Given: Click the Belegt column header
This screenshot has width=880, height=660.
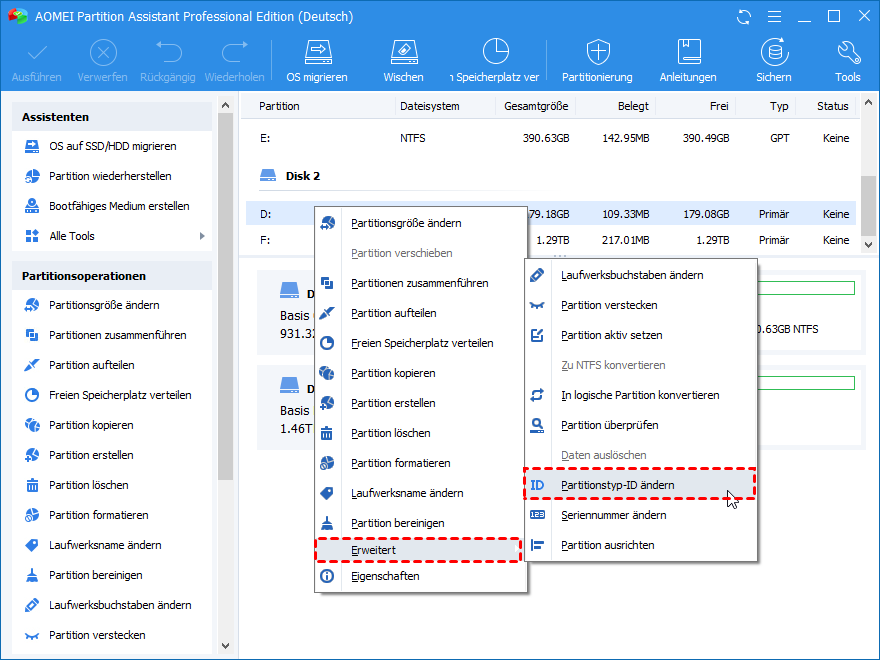Looking at the screenshot, I should tap(633, 106).
